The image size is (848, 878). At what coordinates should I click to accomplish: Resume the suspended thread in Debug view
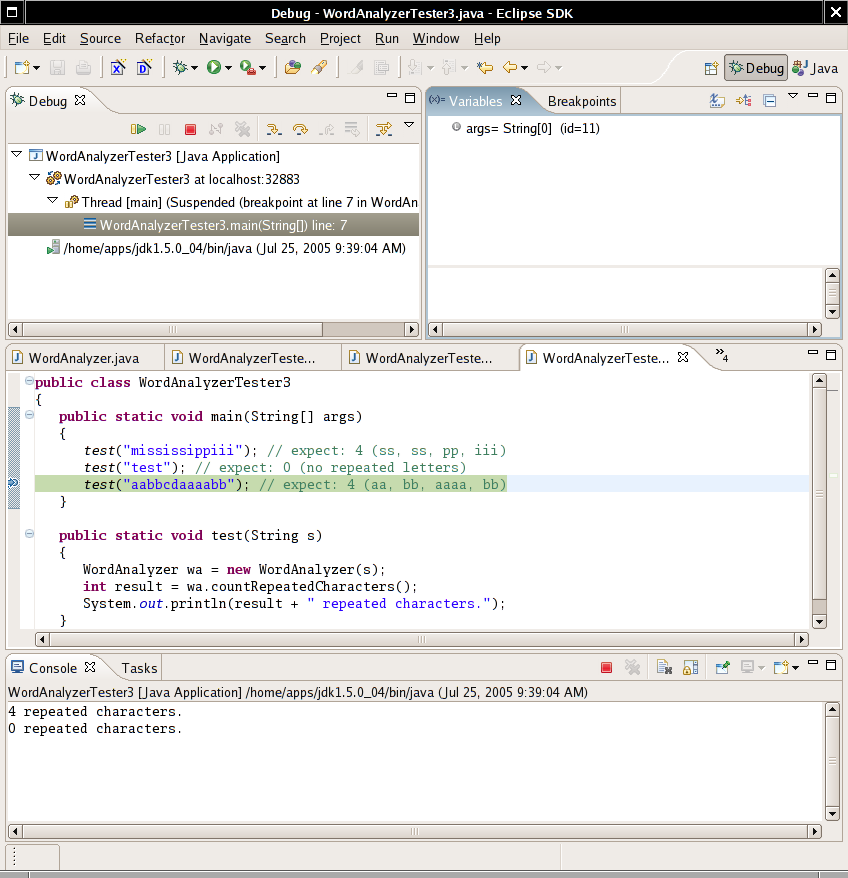(138, 129)
